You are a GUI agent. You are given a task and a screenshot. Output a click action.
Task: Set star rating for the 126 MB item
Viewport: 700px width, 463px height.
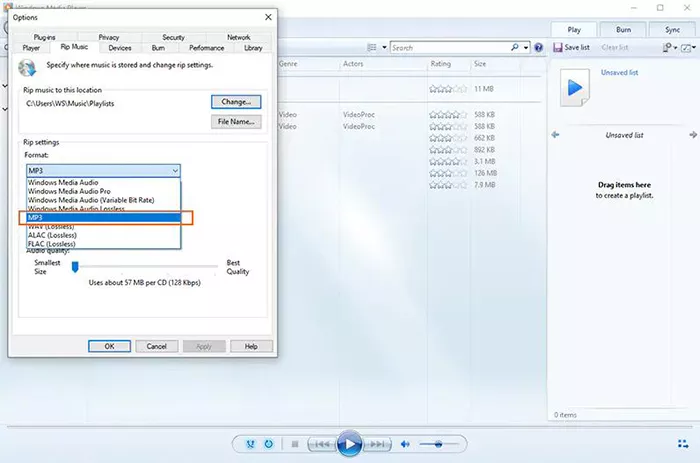tap(448, 173)
